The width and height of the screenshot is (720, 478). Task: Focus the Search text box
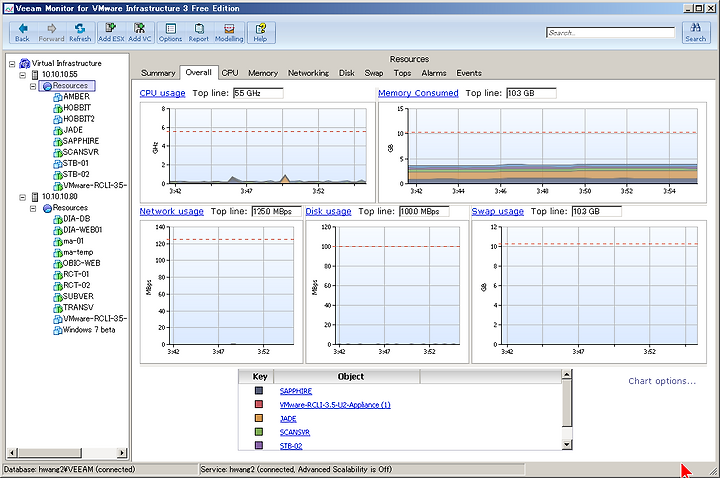611,33
